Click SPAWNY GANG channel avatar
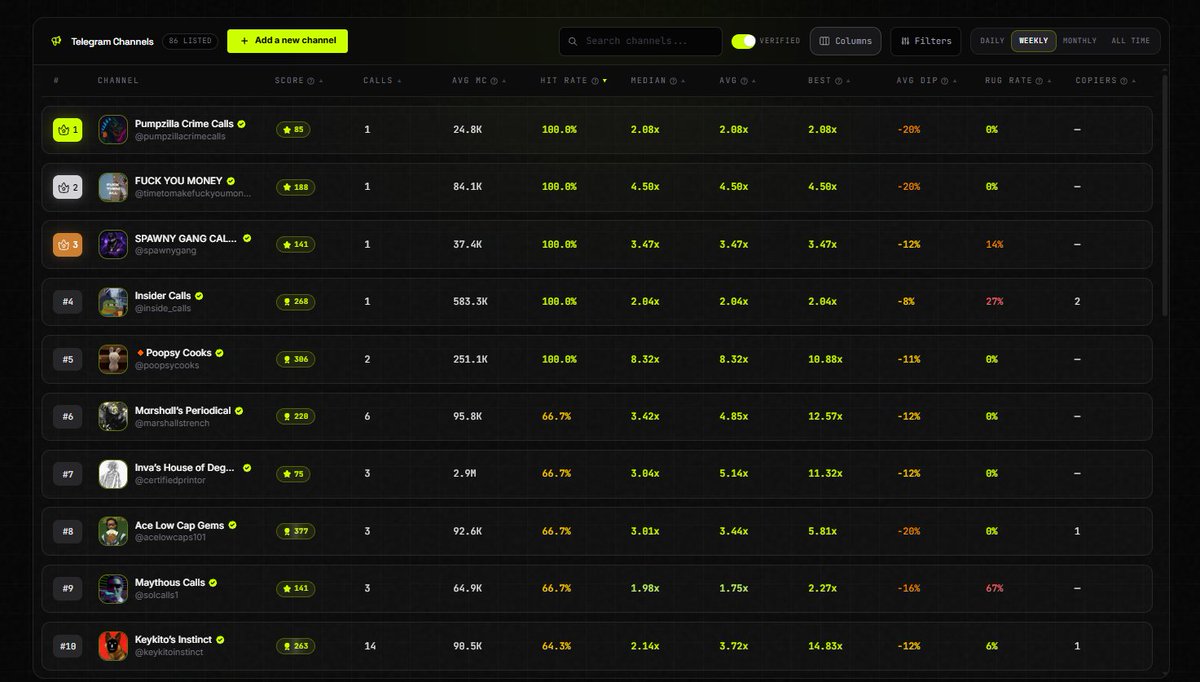Image resolution: width=1200 pixels, height=682 pixels. pos(113,244)
